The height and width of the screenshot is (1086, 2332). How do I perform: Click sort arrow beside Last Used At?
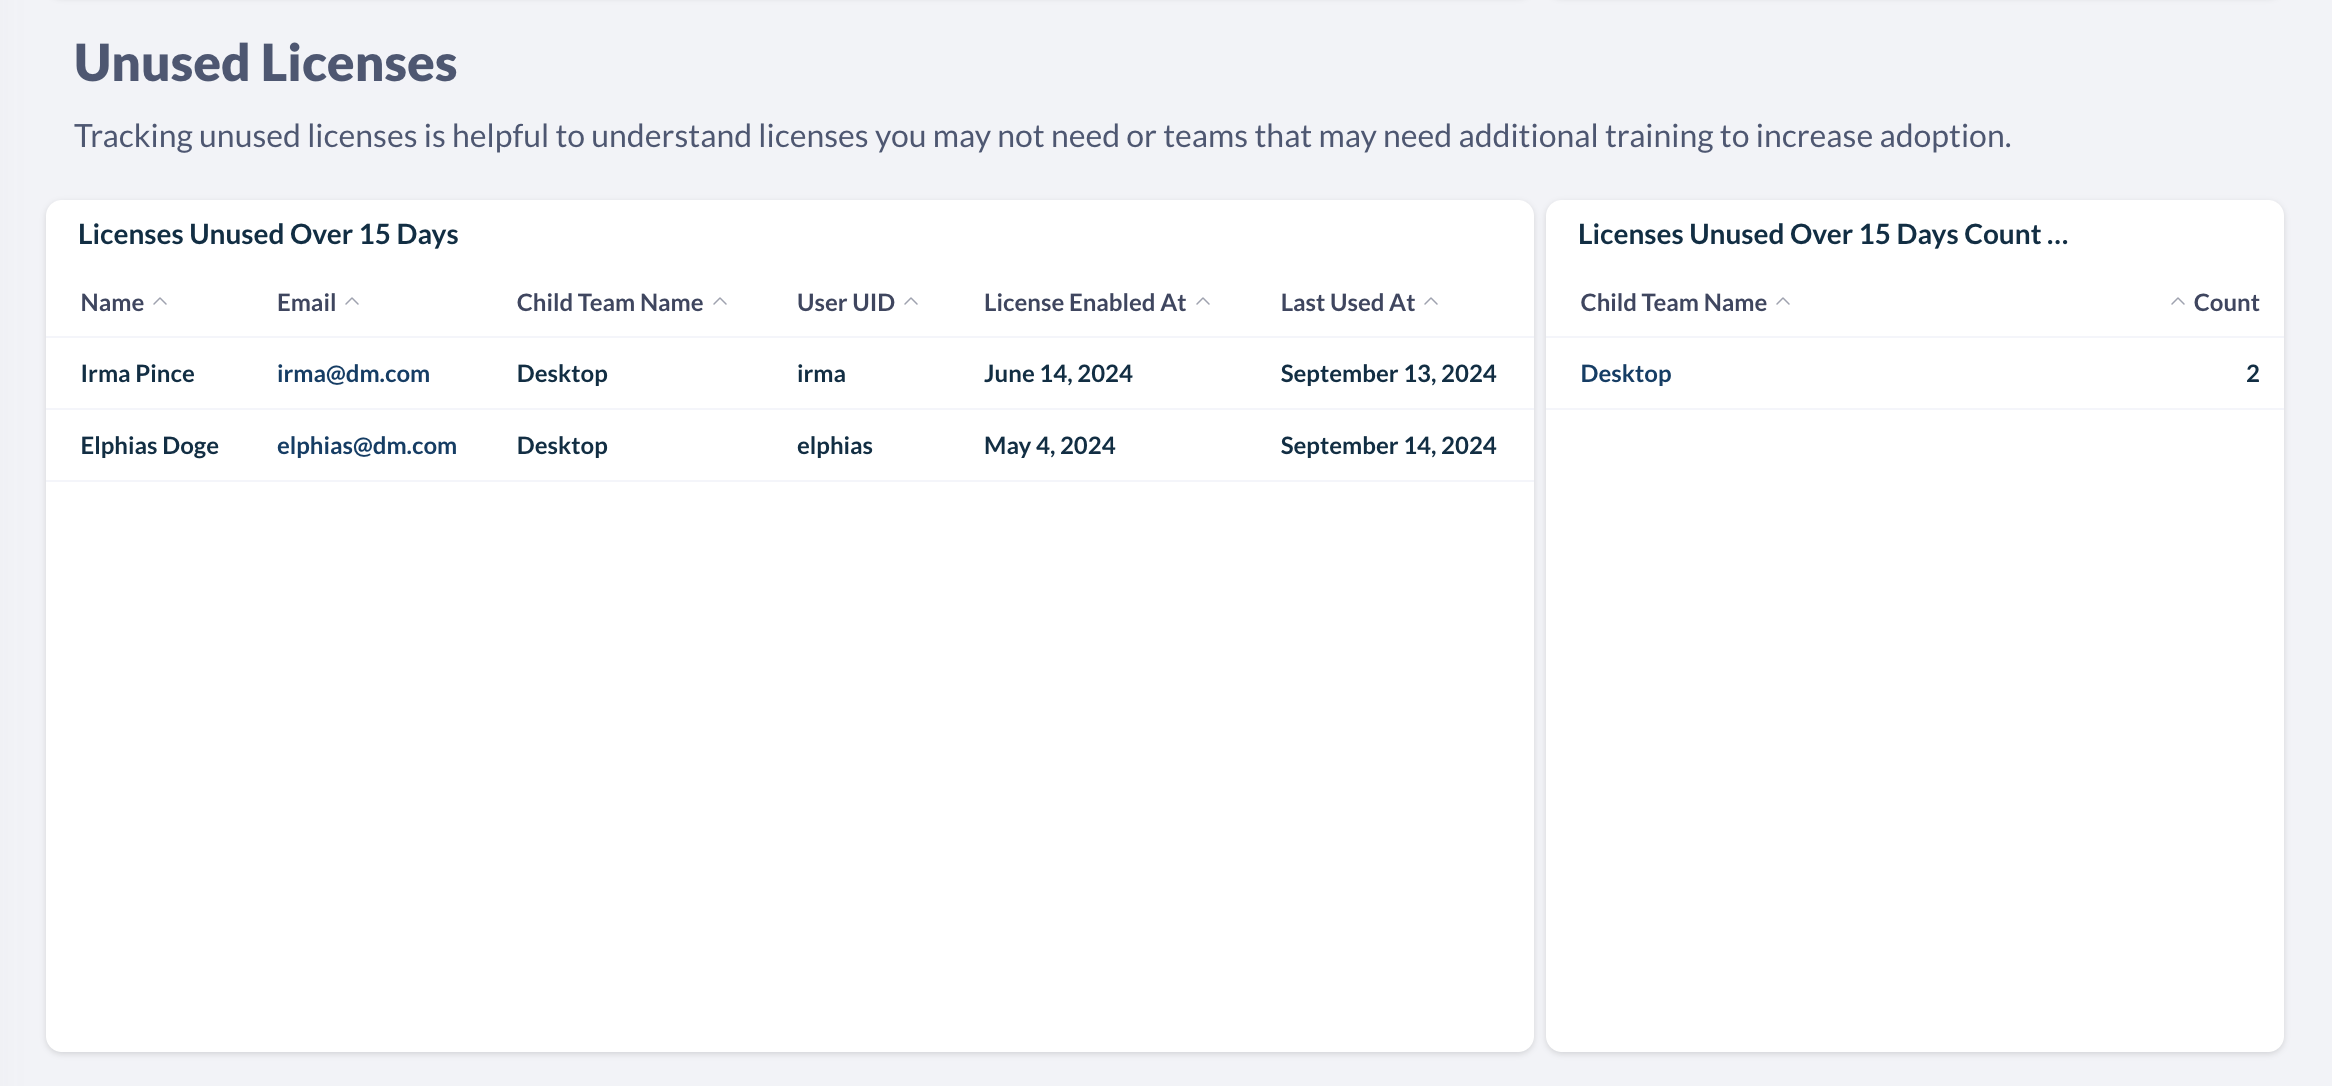point(1431,302)
